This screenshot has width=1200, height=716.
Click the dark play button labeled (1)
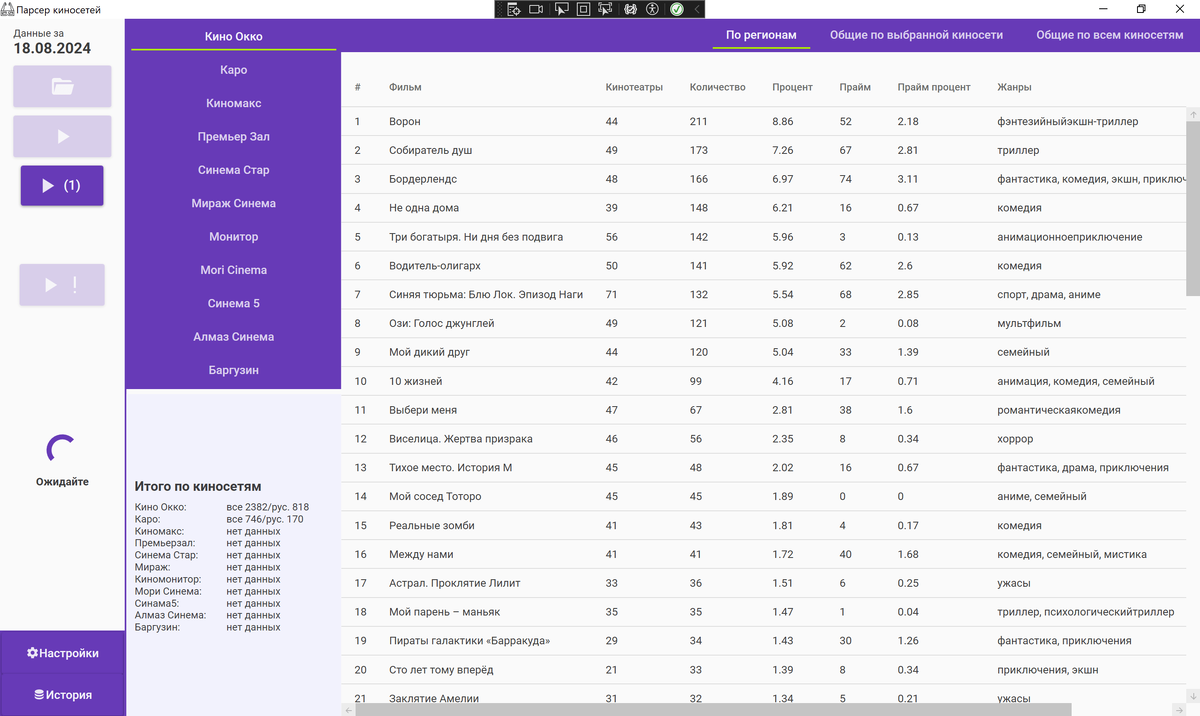point(62,185)
